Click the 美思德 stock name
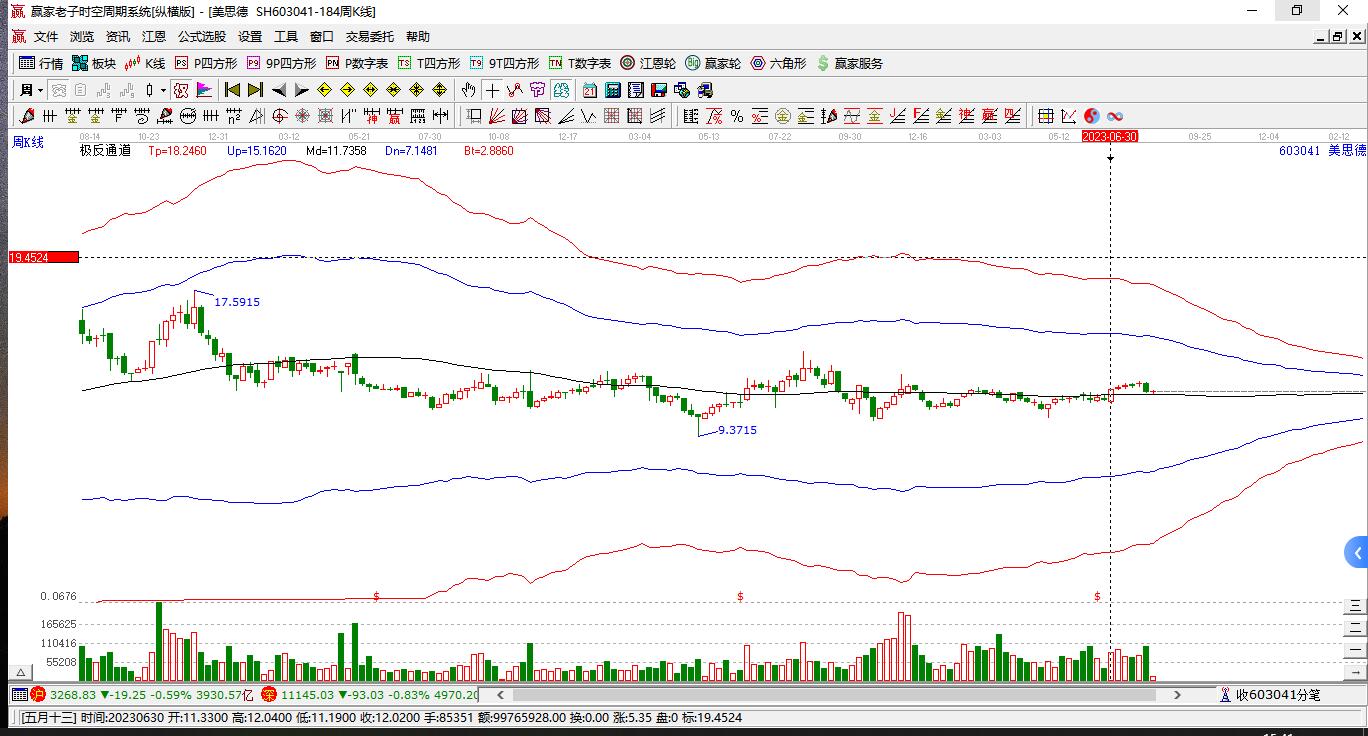Image resolution: width=1368 pixels, height=736 pixels. (x=1346, y=151)
